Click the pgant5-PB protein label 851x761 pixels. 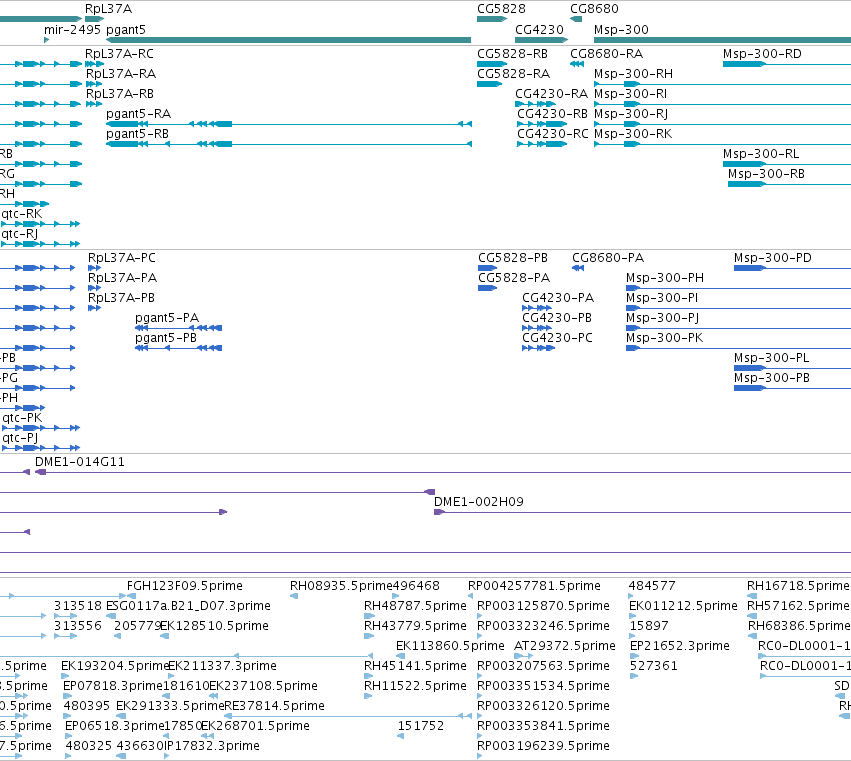tap(166, 338)
